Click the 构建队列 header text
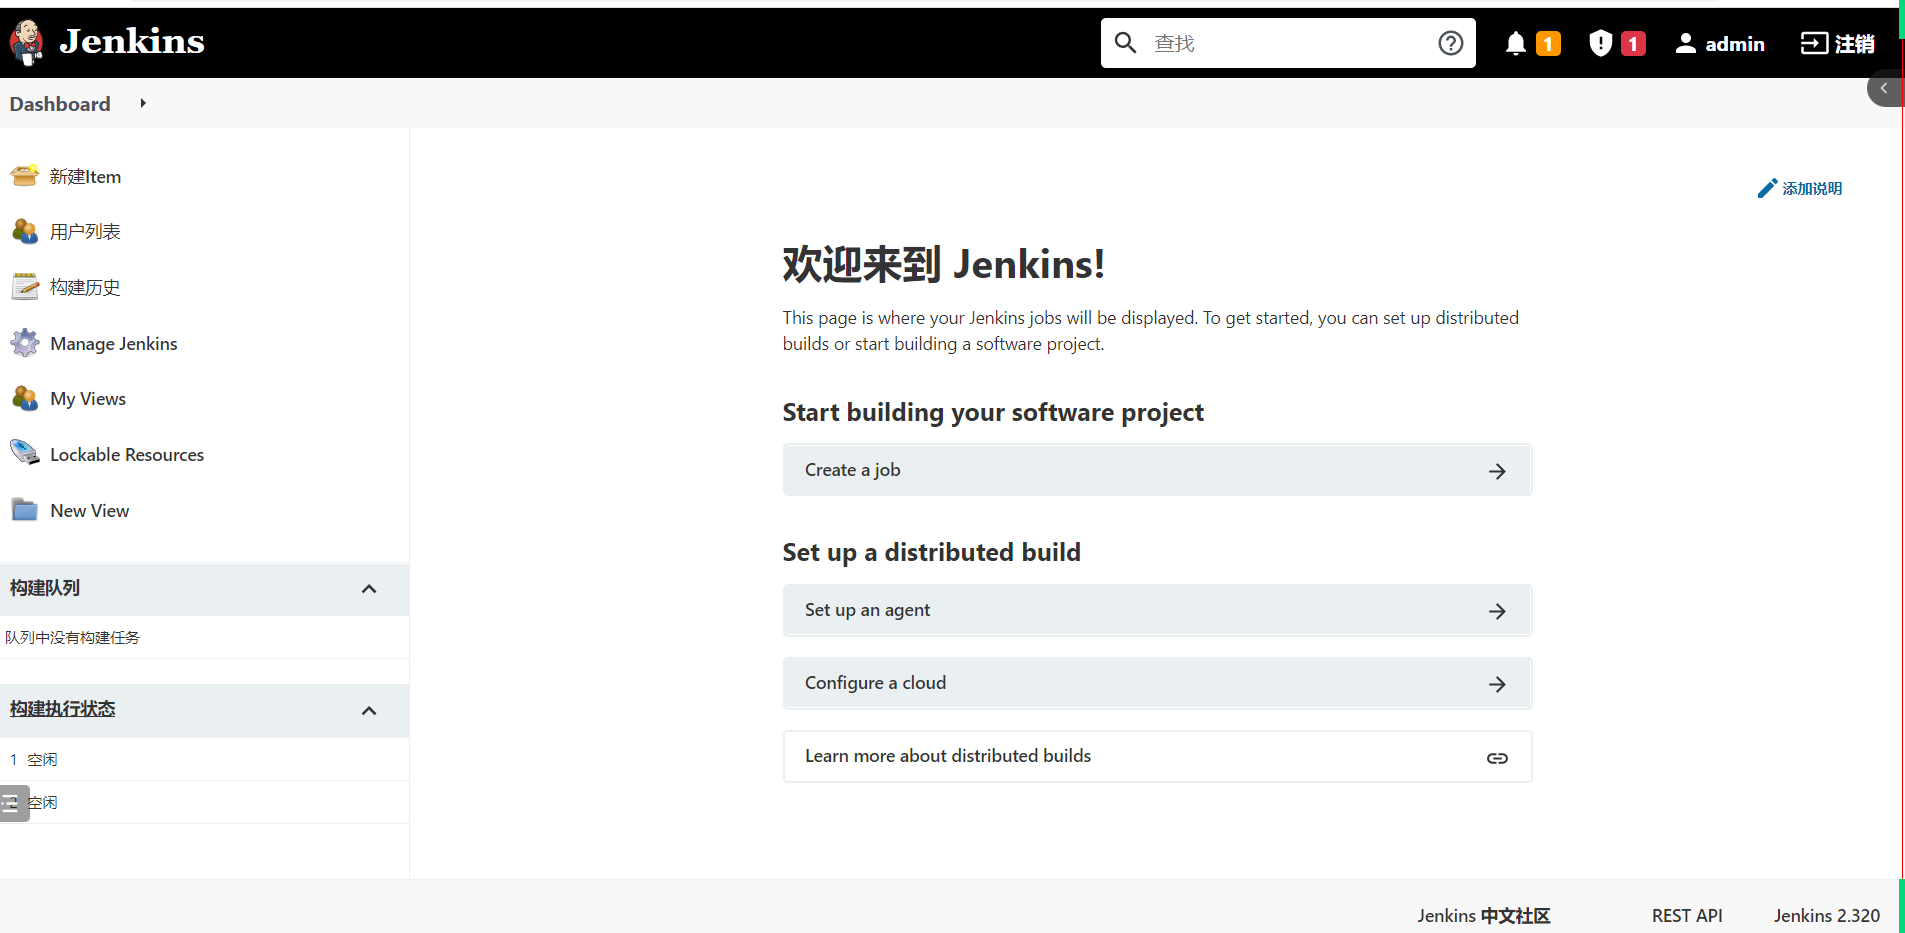The width and height of the screenshot is (1905, 933). pyautogui.click(x=45, y=588)
